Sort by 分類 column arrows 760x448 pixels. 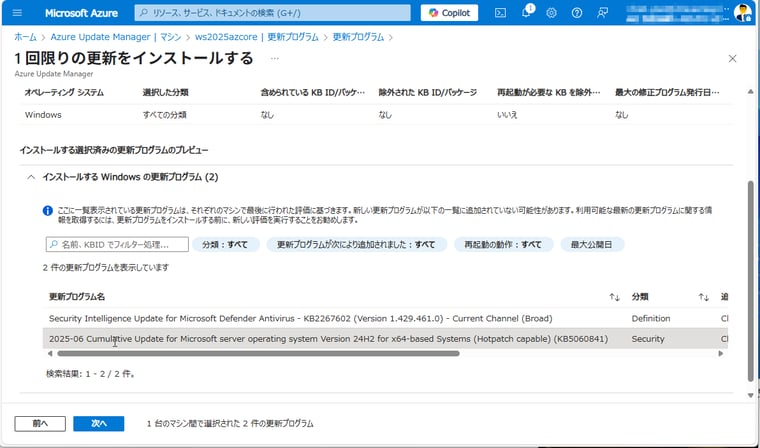(703, 297)
